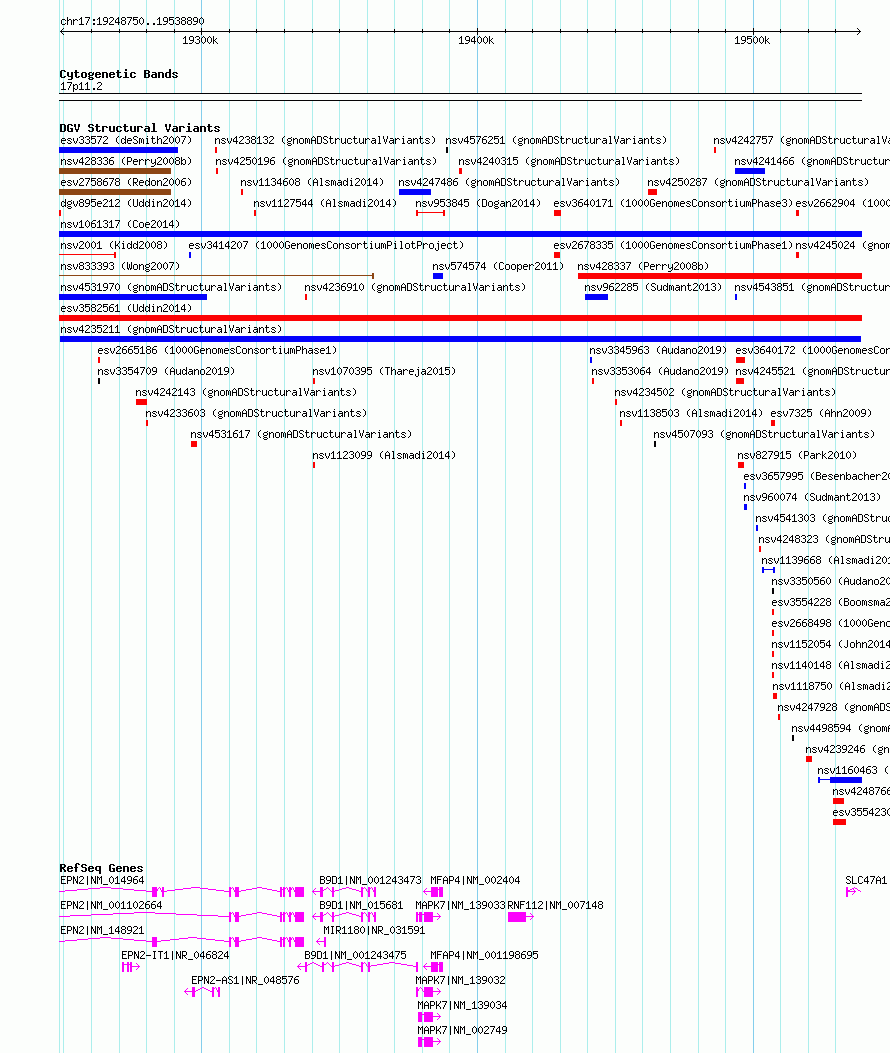Open nsv4498594 variant label
The width and height of the screenshot is (890, 1053).
point(840,728)
